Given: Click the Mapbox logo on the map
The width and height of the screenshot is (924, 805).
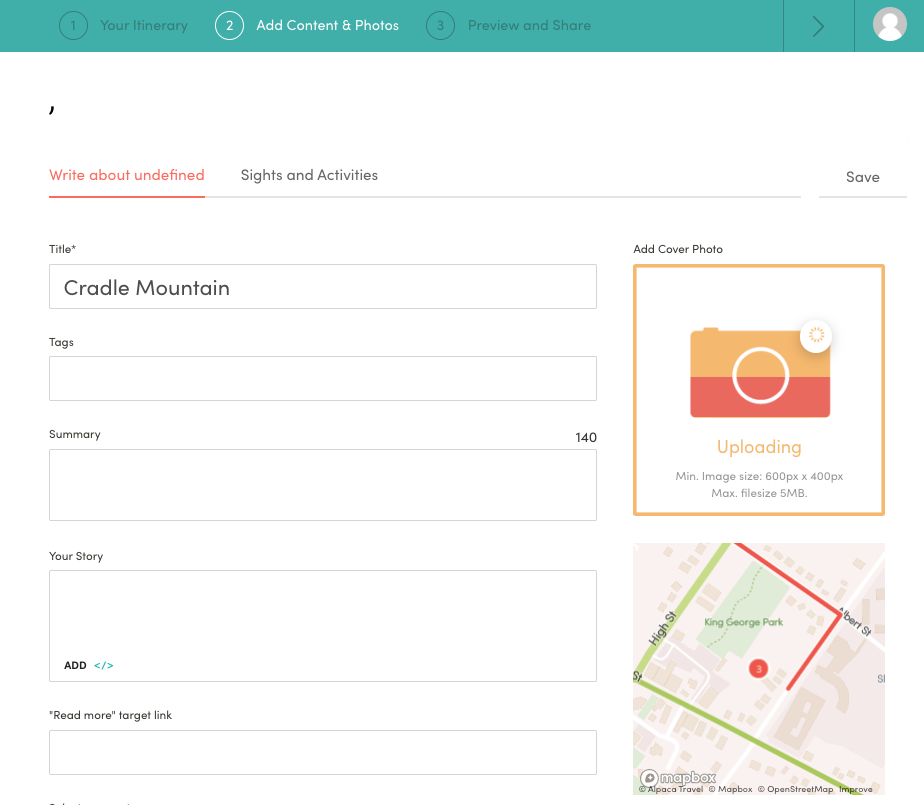Looking at the screenshot, I should (679, 777).
